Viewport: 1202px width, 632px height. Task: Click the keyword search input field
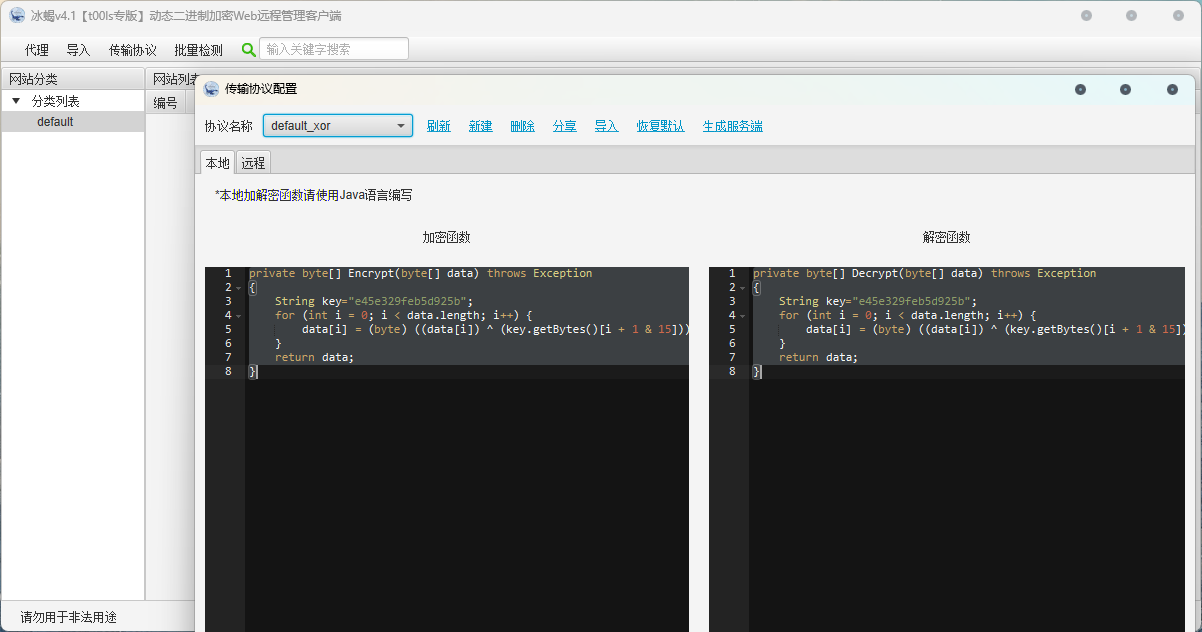click(333, 48)
